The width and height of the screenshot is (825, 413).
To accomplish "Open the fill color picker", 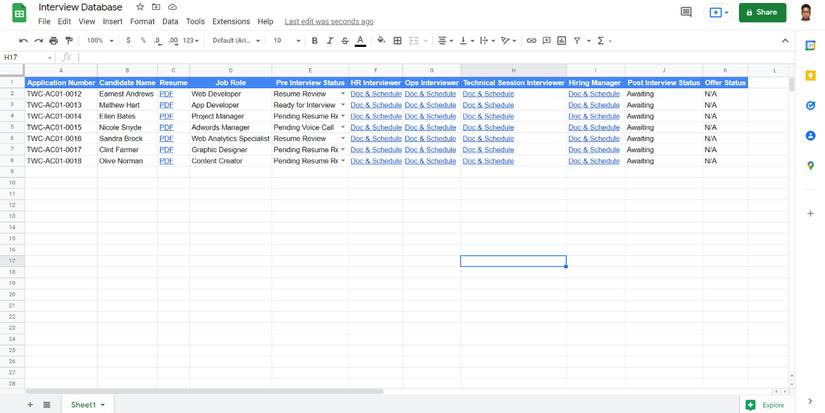I will (381, 41).
